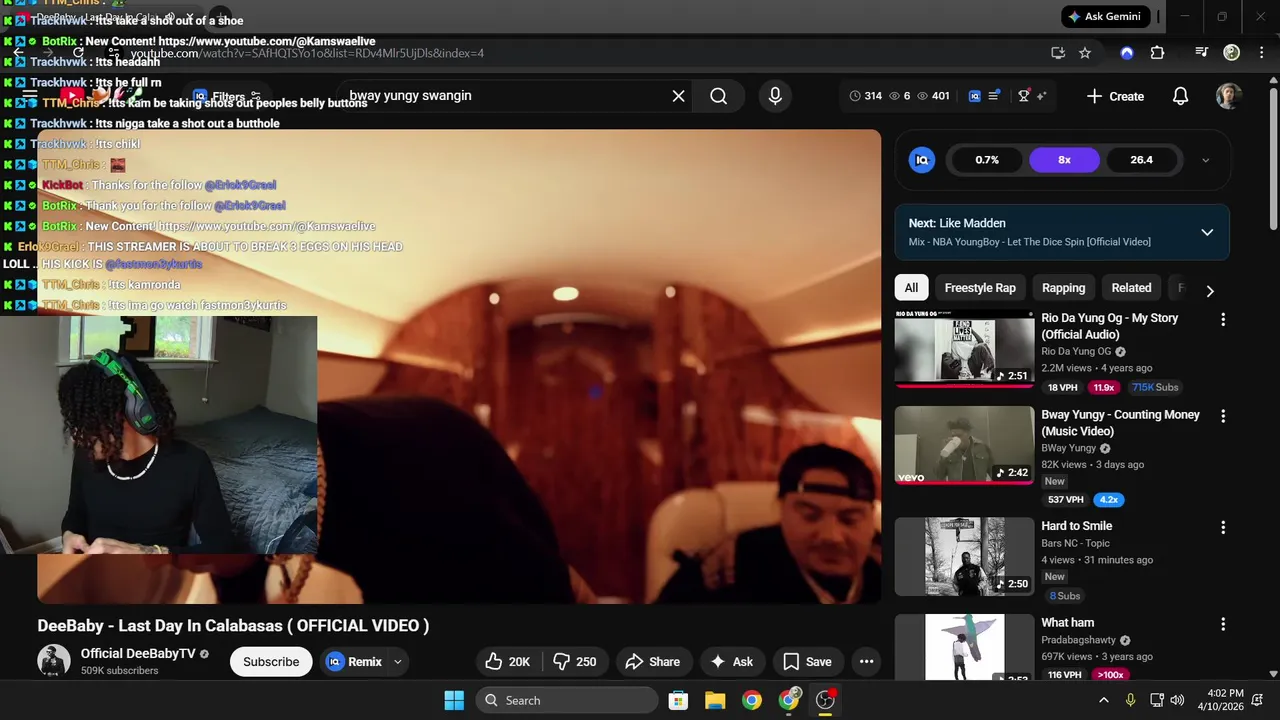Click the 11.9x badge on Rio video
Image resolution: width=1280 pixels, height=720 pixels.
pyautogui.click(x=1104, y=388)
